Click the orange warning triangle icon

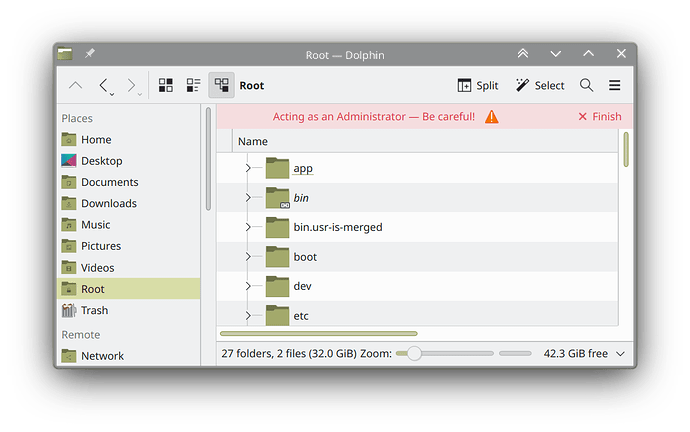click(492, 117)
